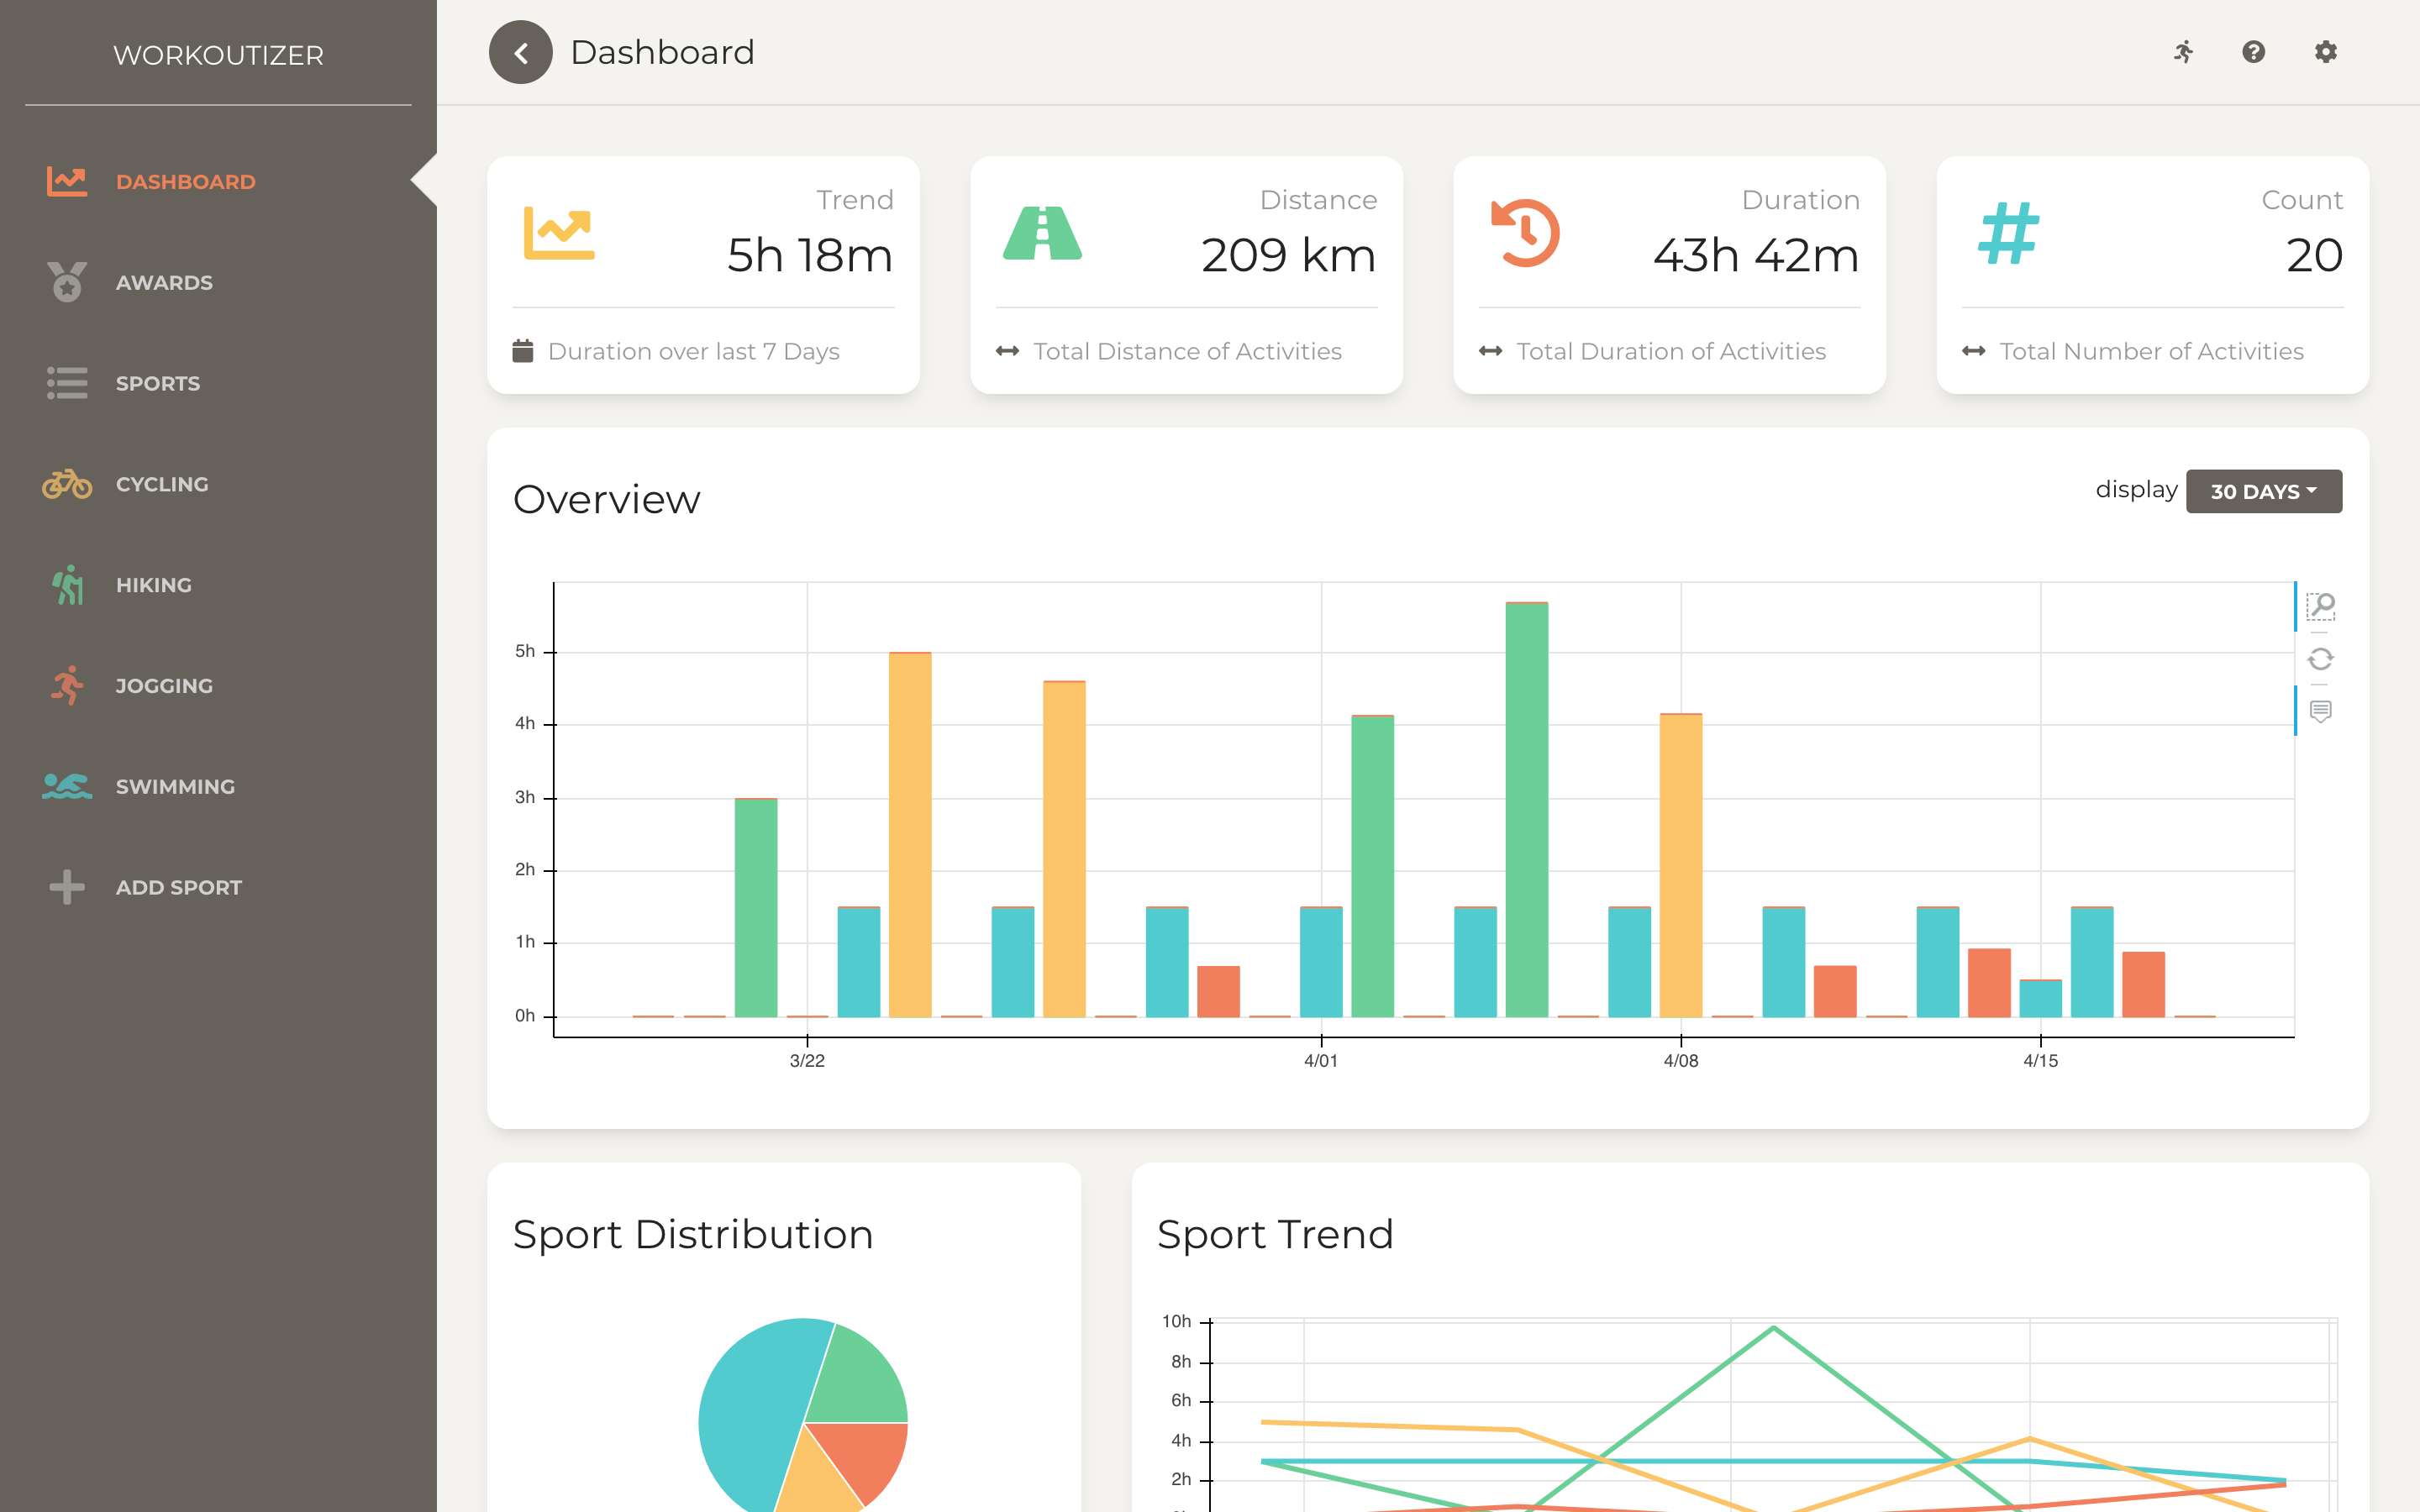Click the WORKOUTIZER title link
This screenshot has width=2420, height=1512.
218,55
